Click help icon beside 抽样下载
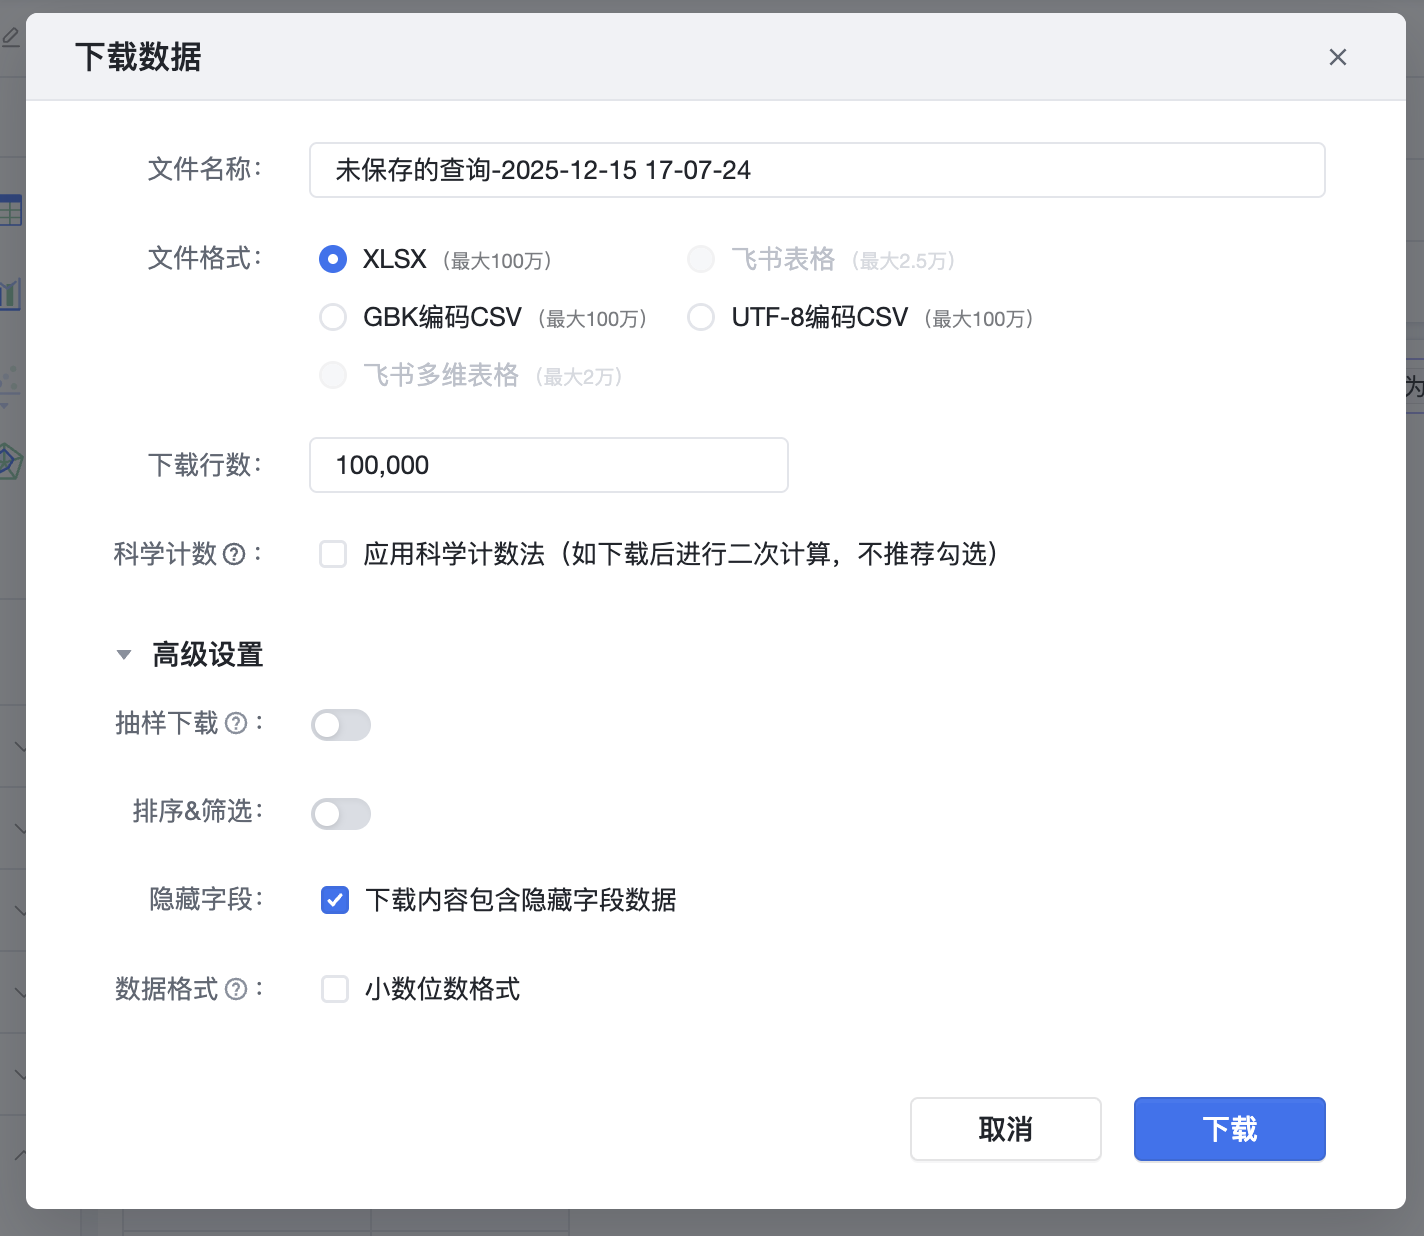This screenshot has width=1424, height=1236. click(x=236, y=723)
